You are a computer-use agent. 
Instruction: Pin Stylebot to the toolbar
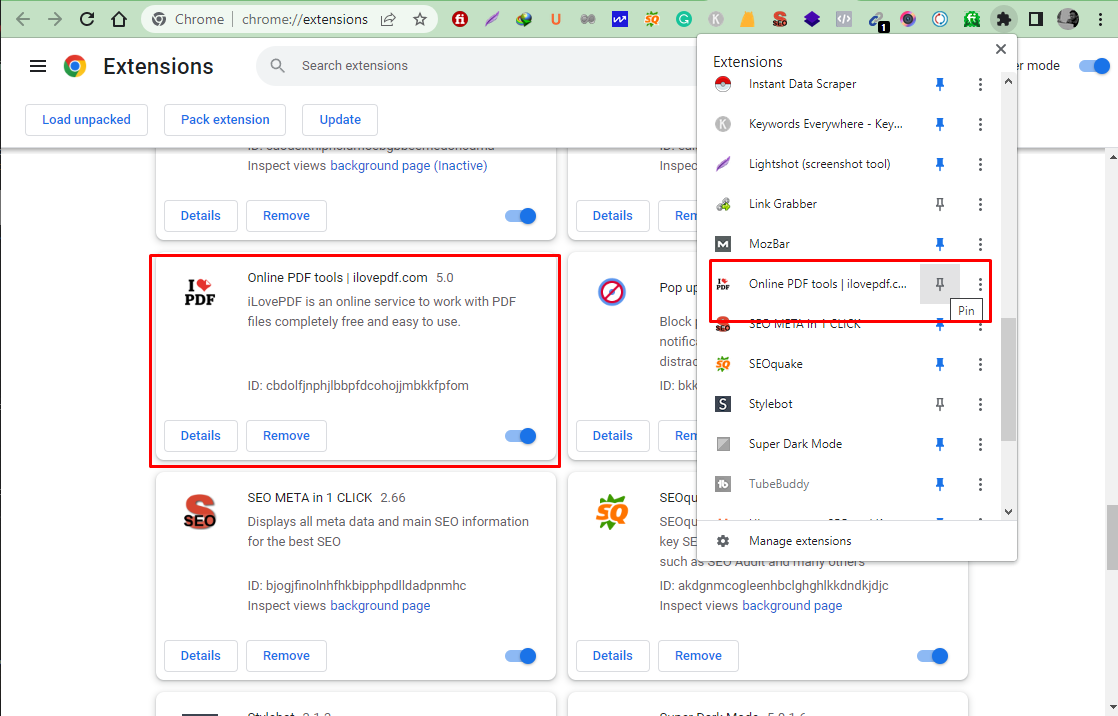click(x=940, y=404)
